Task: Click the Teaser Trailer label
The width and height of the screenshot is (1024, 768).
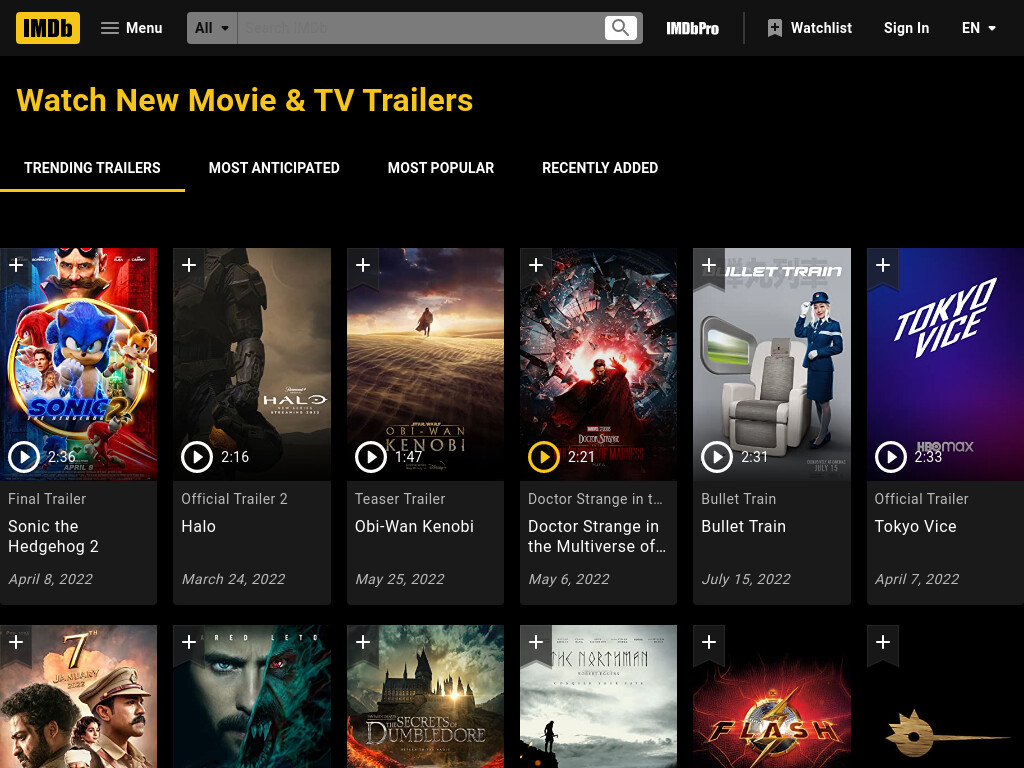Action: [400, 499]
